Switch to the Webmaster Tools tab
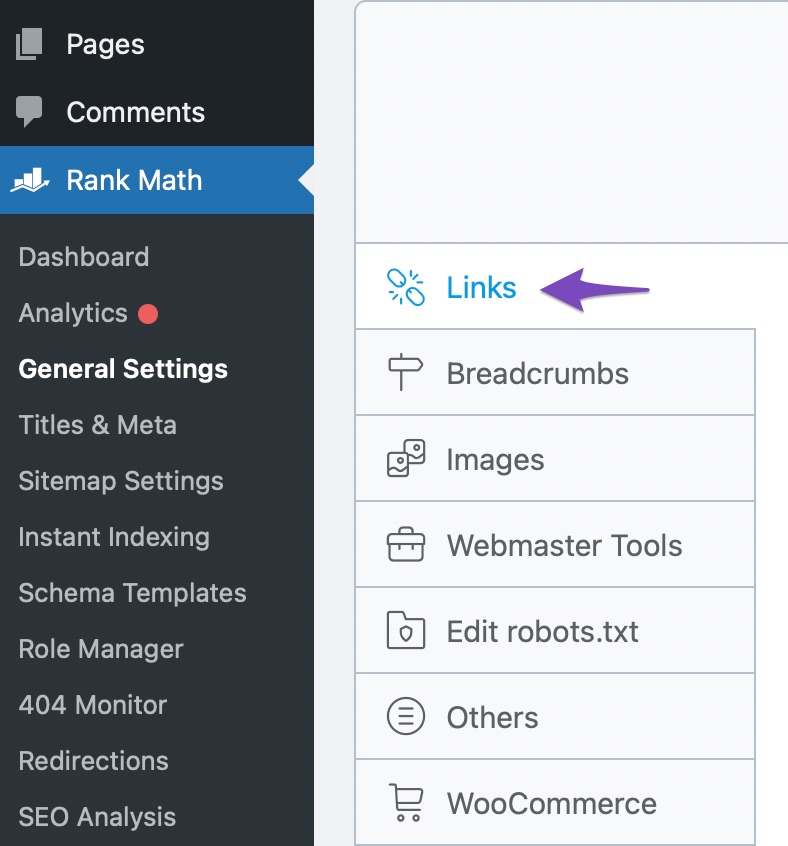The height and width of the screenshot is (846, 788). pos(555,544)
